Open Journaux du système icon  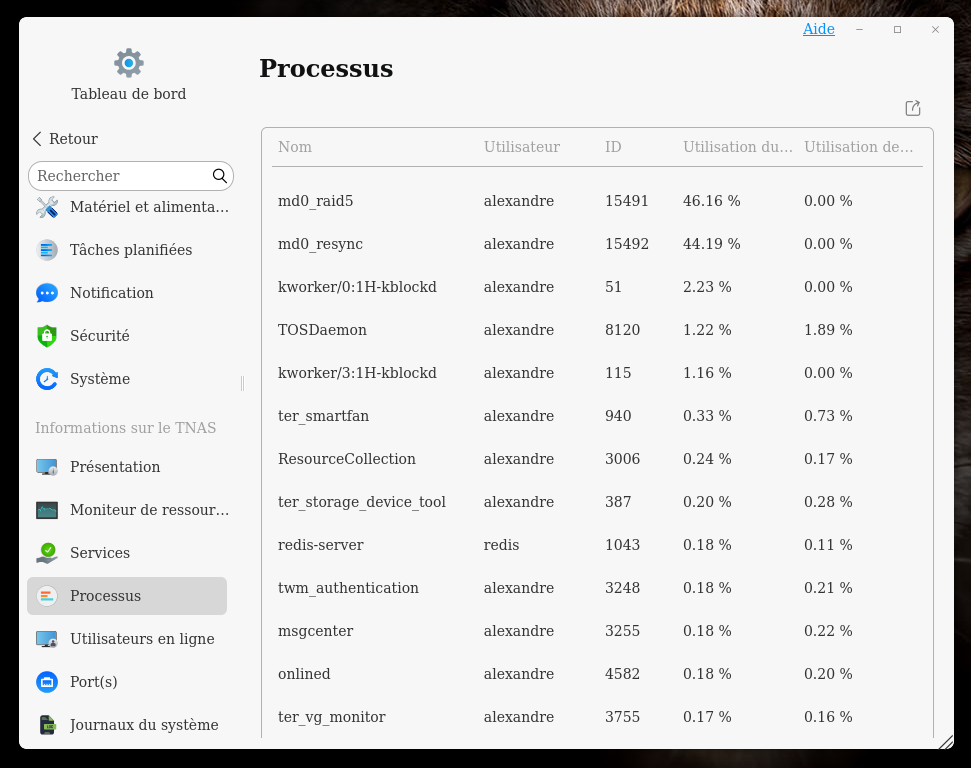coord(47,725)
